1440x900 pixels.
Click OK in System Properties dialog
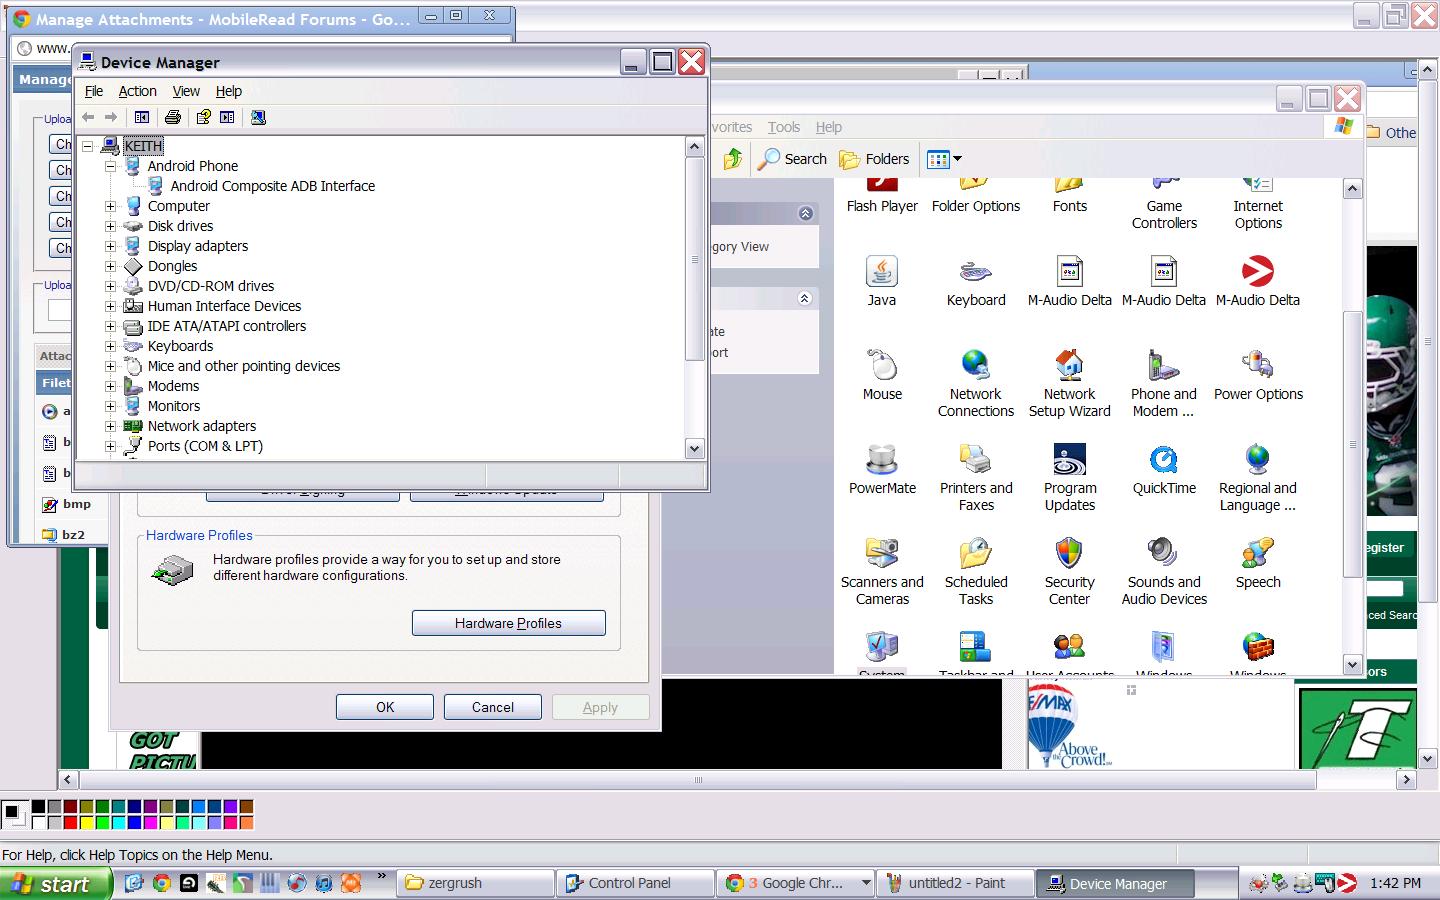[385, 707]
